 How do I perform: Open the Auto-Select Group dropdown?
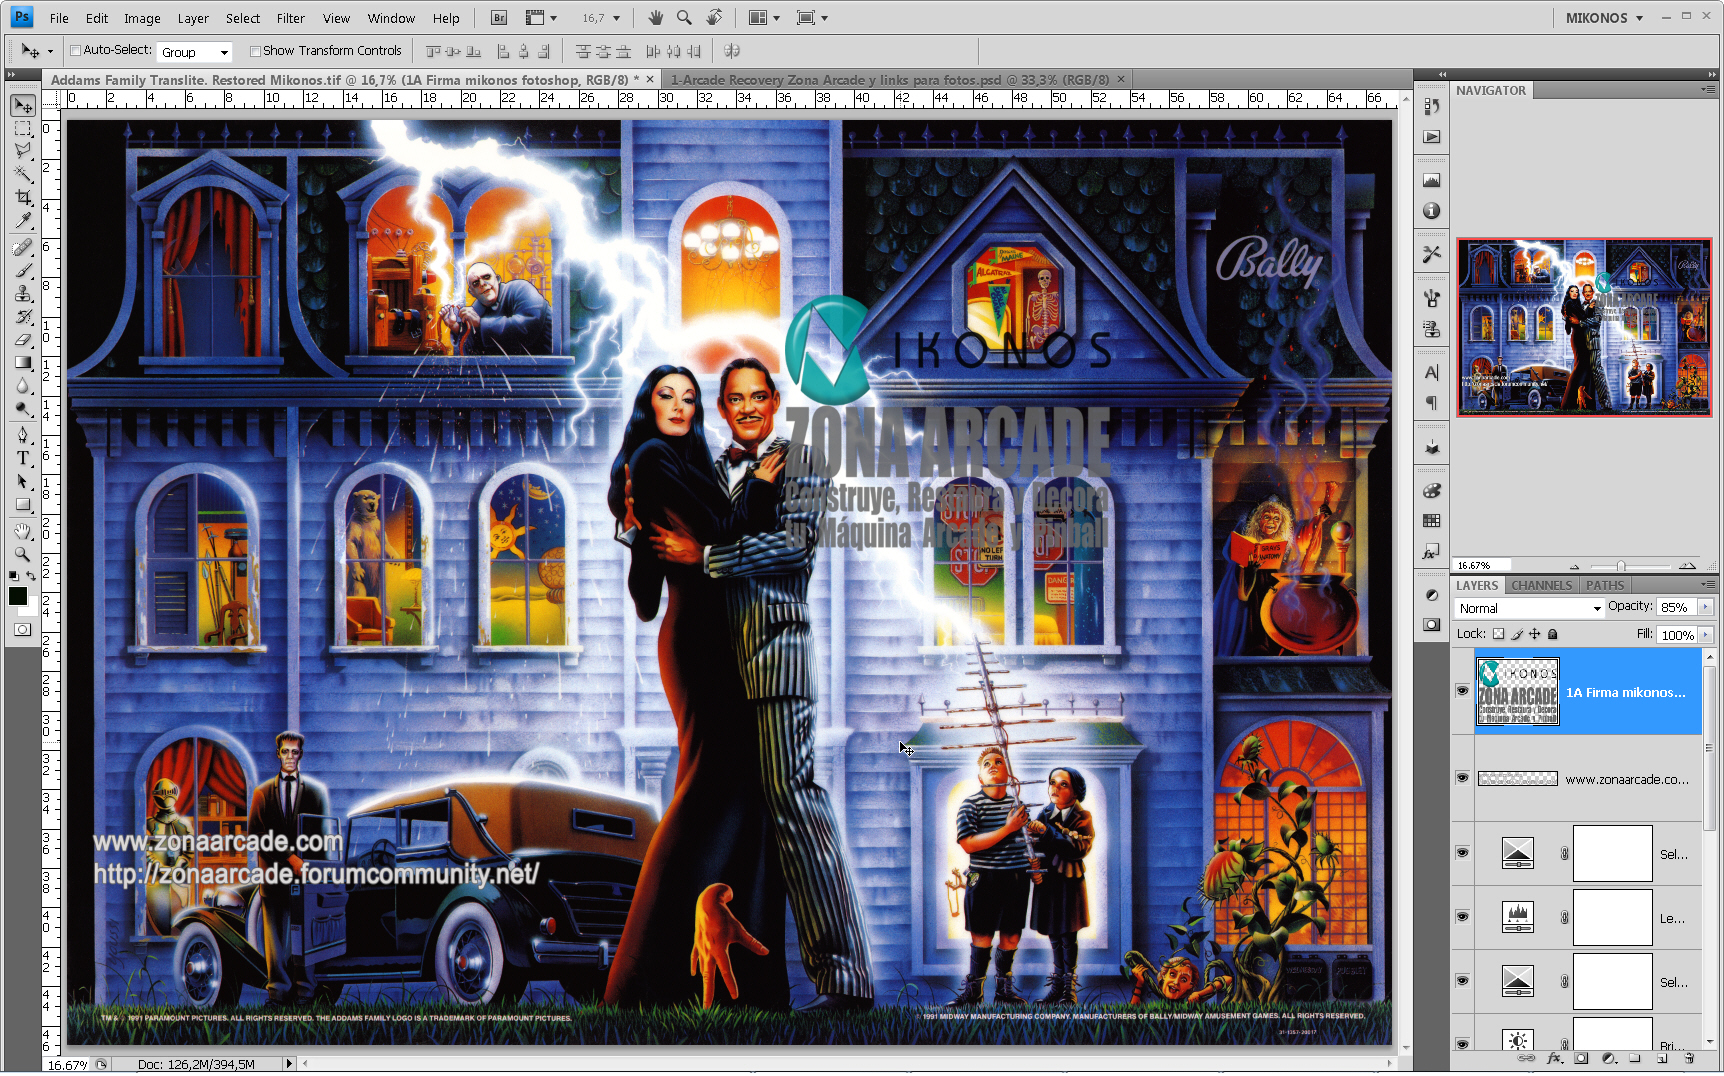tap(195, 52)
